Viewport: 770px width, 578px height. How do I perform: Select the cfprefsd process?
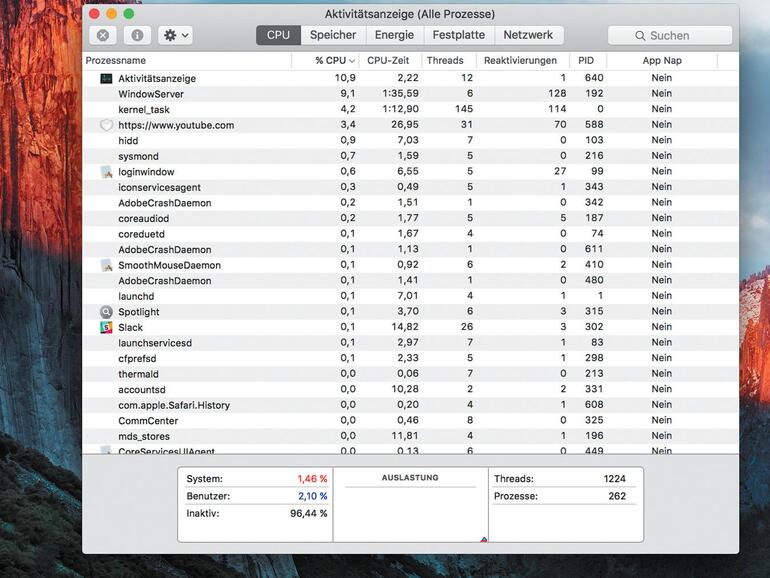coord(411,358)
